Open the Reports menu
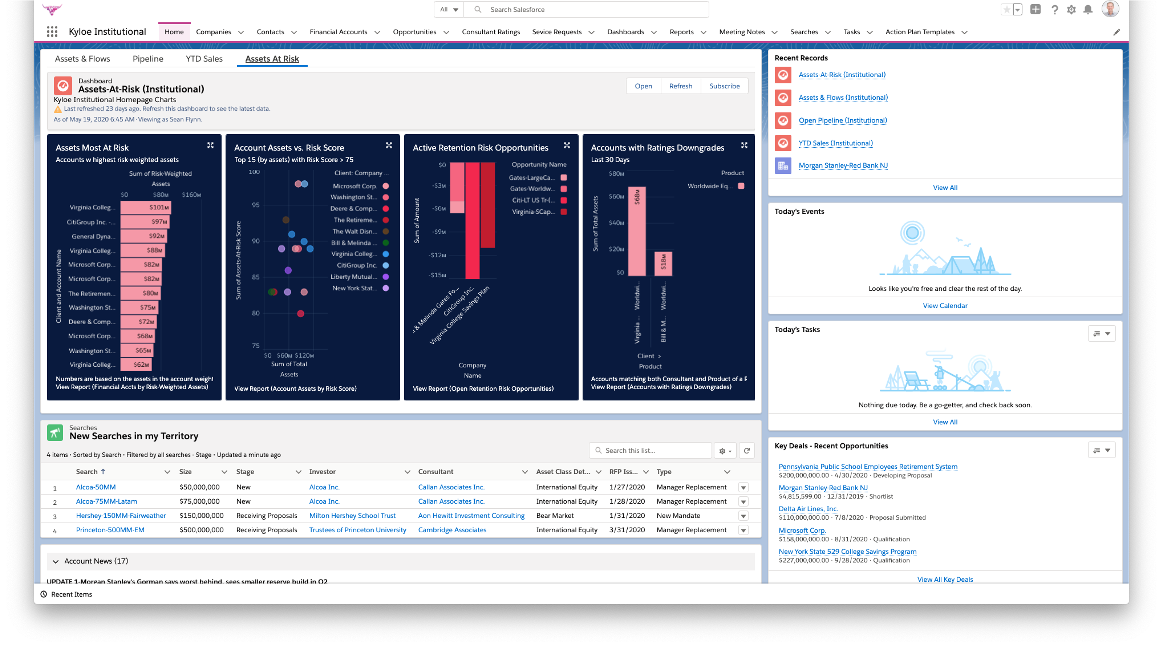The height and width of the screenshot is (647, 1162). coord(681,31)
